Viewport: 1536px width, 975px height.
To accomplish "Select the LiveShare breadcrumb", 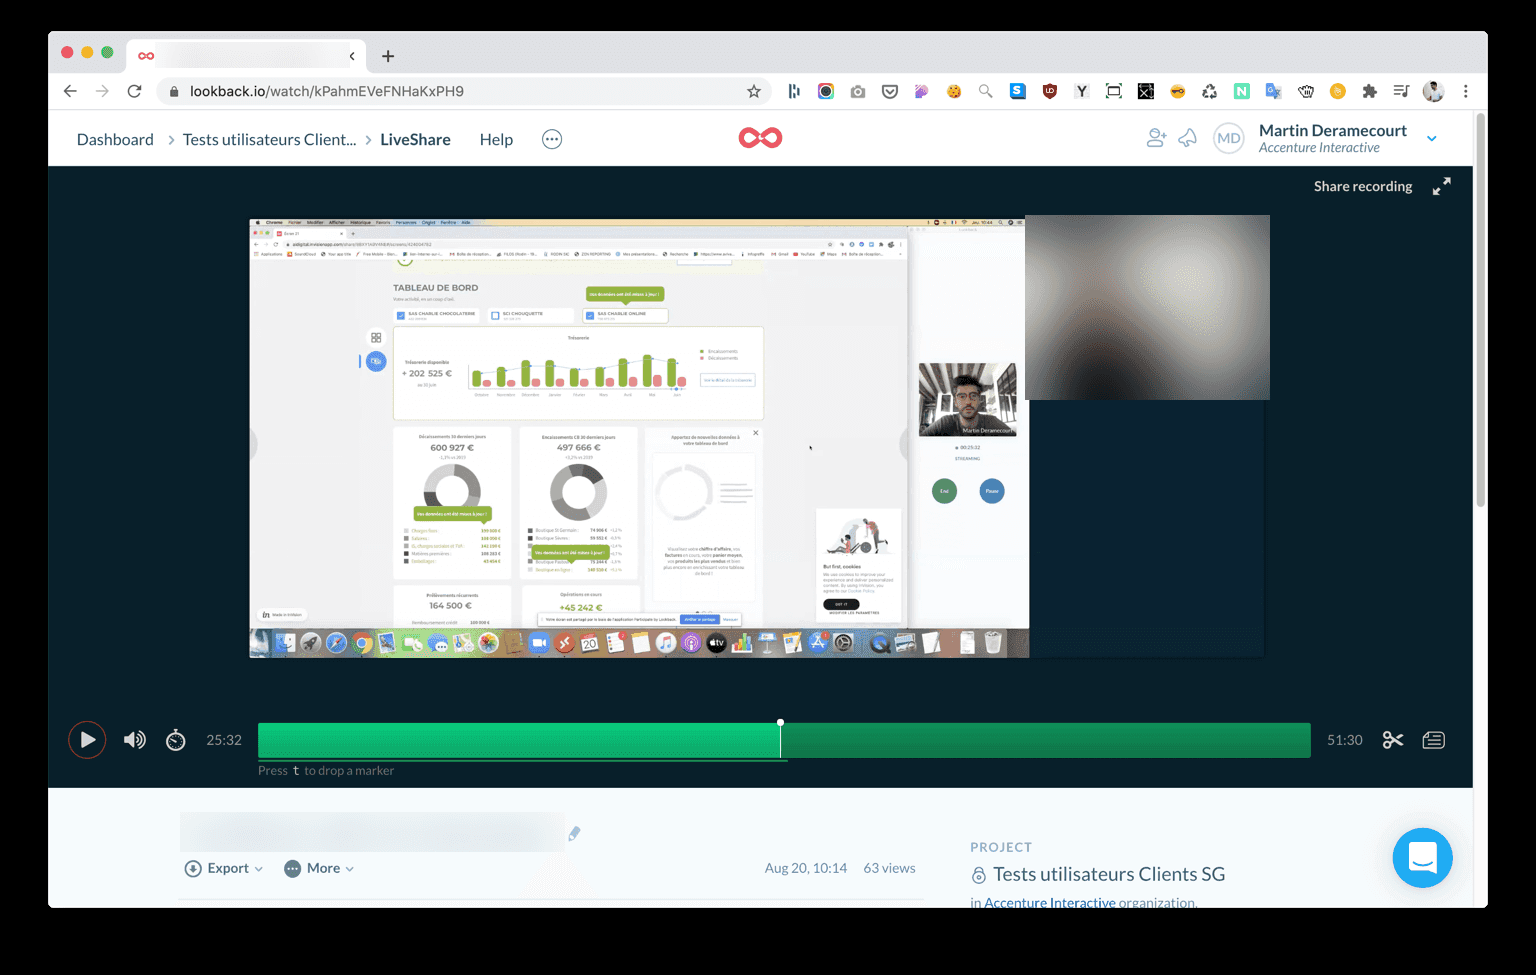I will click(415, 139).
